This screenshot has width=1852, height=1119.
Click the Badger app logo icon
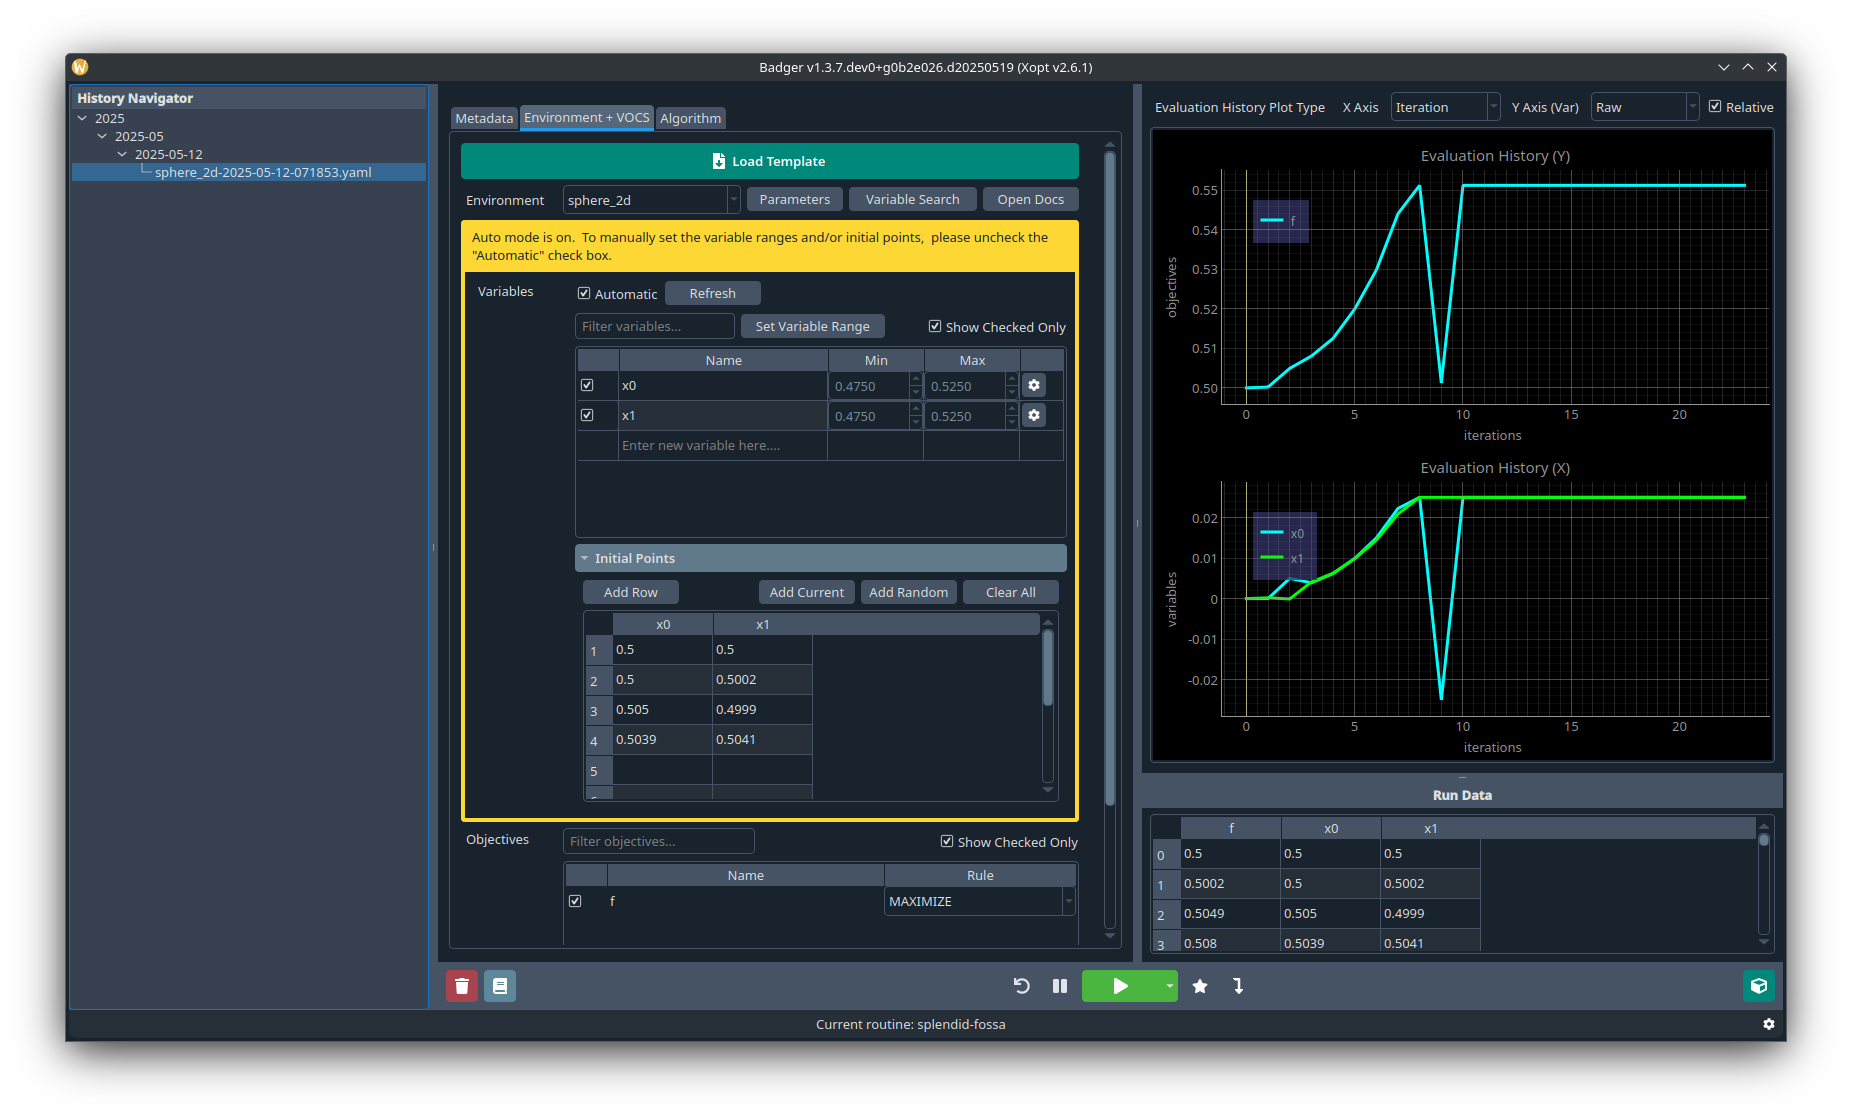pyautogui.click(x=80, y=67)
